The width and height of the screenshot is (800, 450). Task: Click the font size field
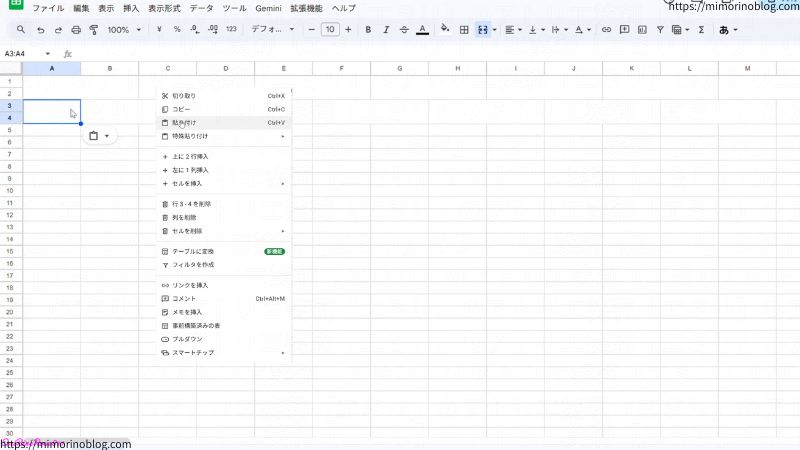click(330, 30)
